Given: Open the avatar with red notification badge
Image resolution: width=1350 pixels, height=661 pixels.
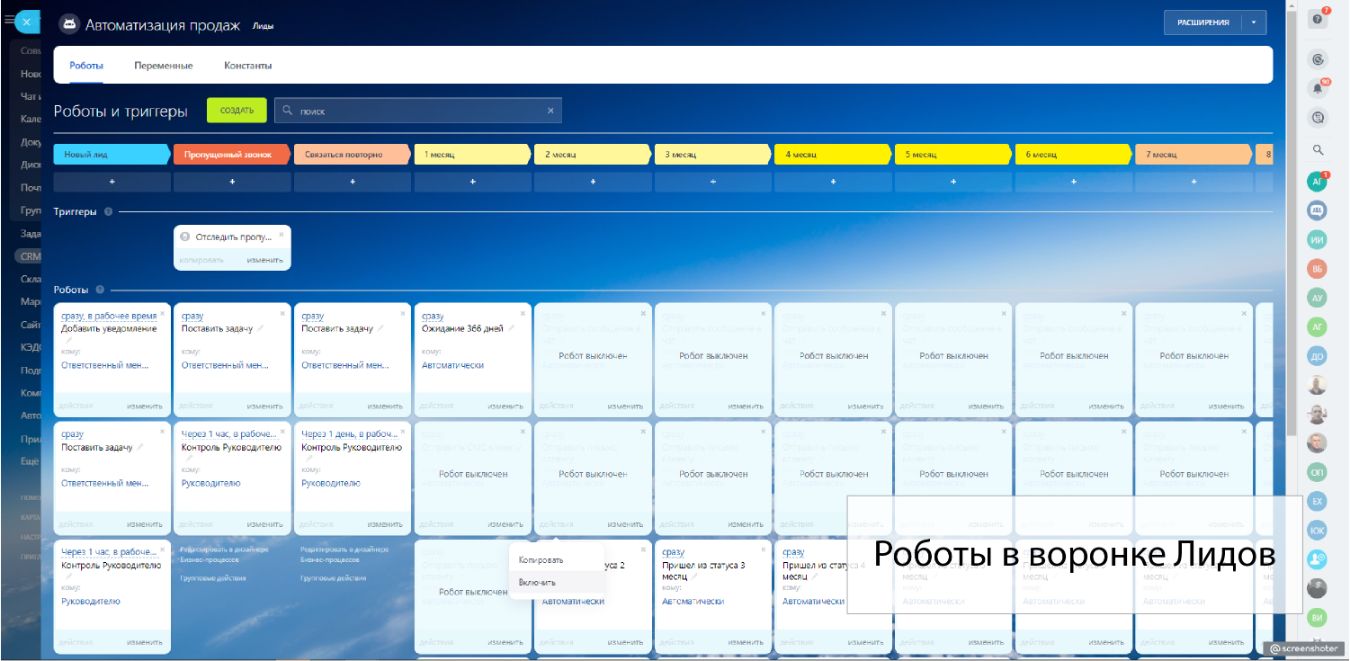Looking at the screenshot, I should click(x=1318, y=182).
